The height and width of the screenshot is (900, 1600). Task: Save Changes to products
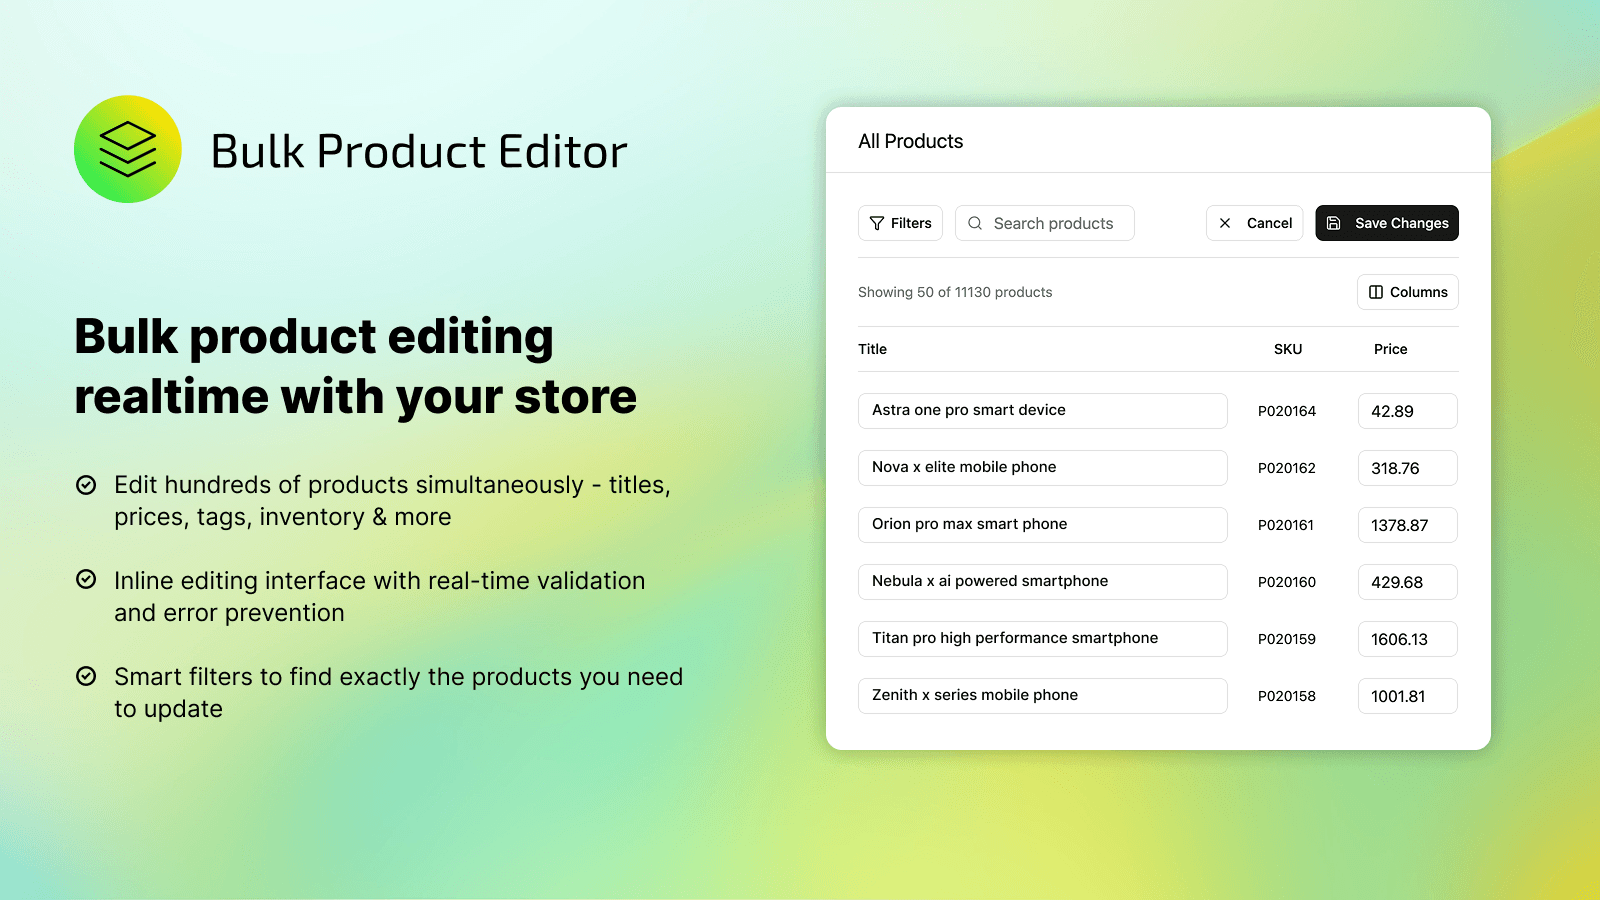(x=1387, y=223)
